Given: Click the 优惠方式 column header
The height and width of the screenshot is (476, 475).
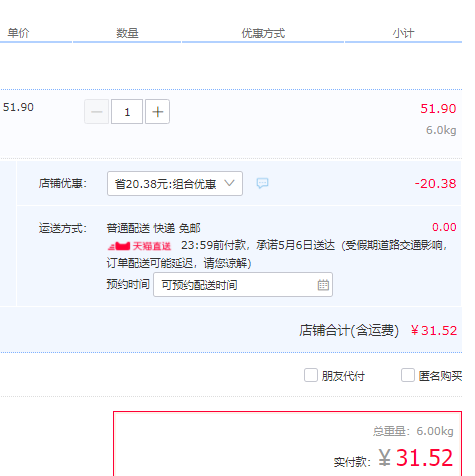Looking at the screenshot, I should point(263,33).
